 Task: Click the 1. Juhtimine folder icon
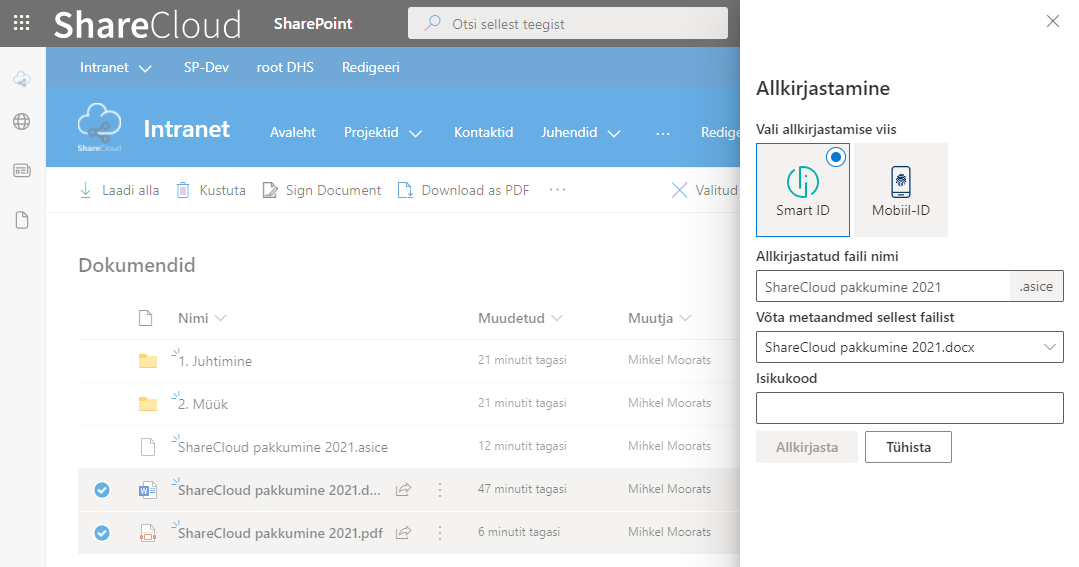tap(148, 361)
